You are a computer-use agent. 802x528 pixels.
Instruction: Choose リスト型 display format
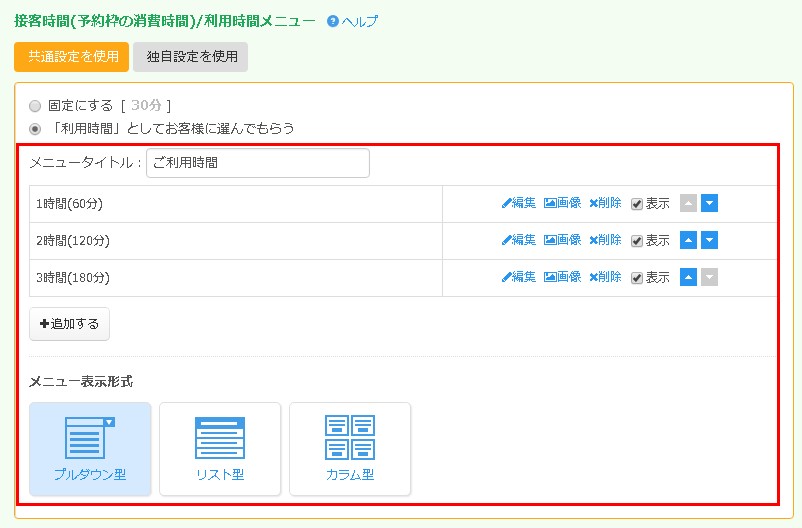click(220, 449)
